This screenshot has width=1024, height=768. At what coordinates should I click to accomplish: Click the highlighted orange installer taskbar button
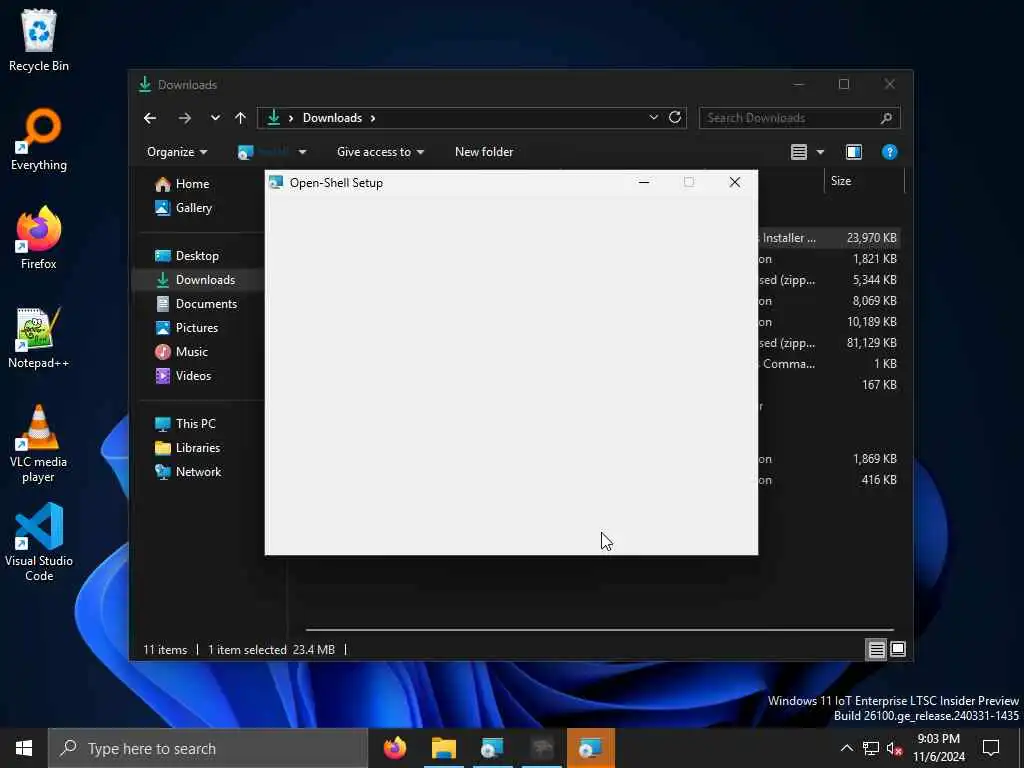(590, 748)
